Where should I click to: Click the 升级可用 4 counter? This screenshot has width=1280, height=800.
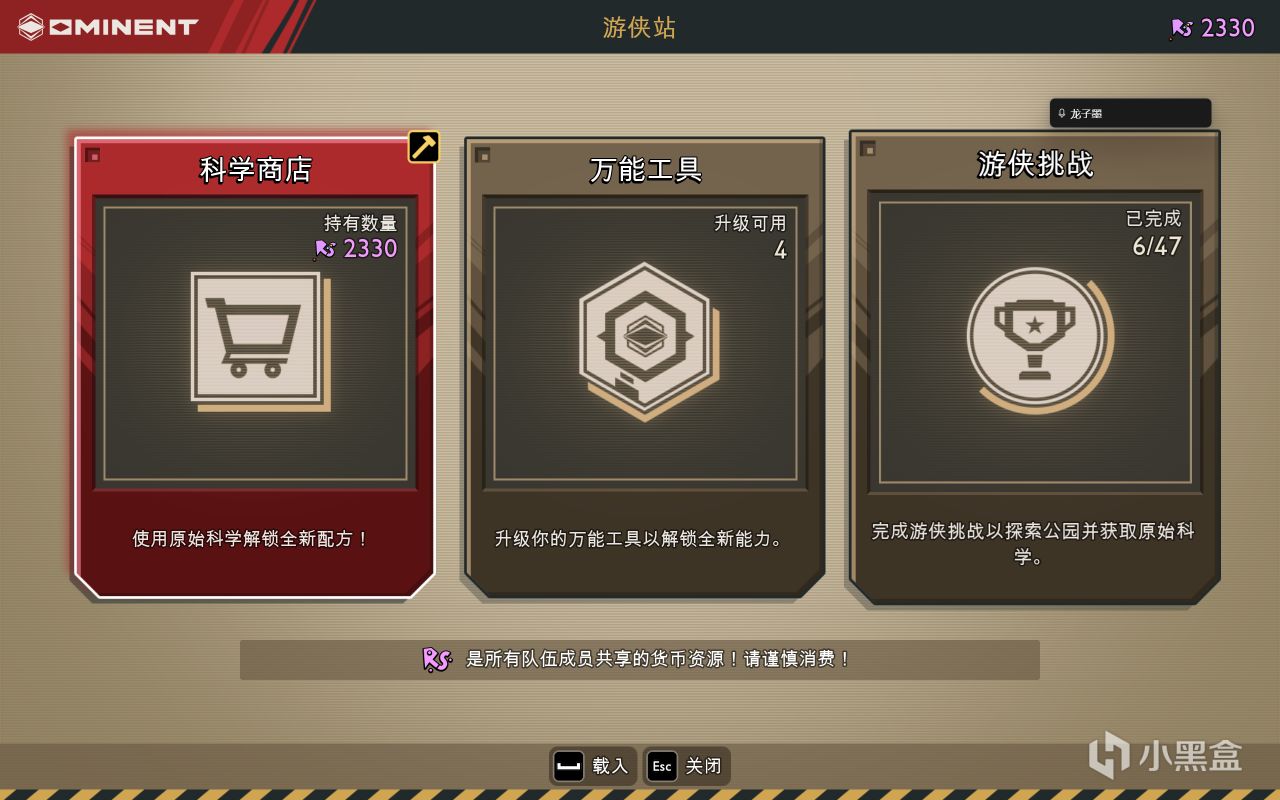tap(750, 237)
